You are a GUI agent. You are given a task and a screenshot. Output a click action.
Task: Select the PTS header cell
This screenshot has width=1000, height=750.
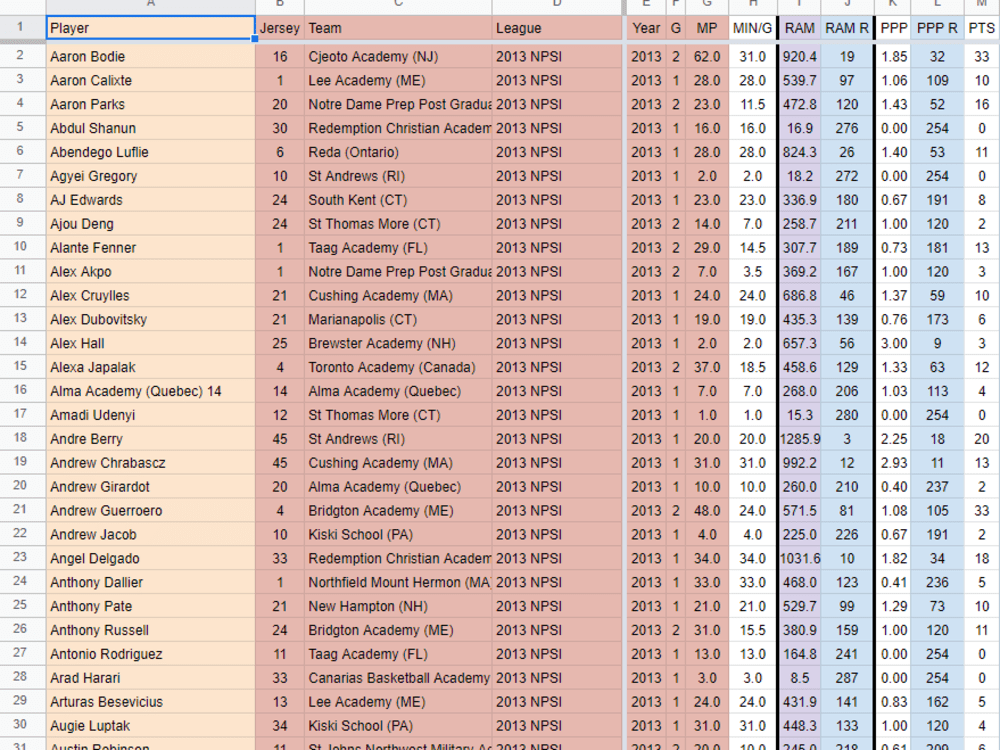coord(982,28)
